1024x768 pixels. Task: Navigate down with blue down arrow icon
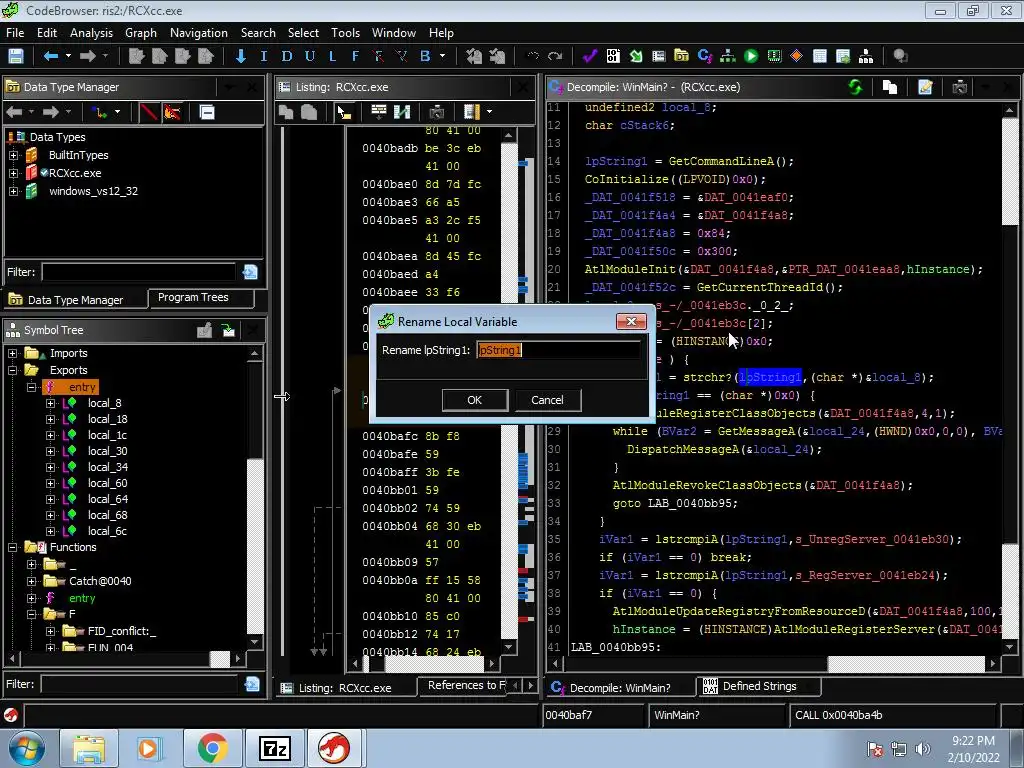click(x=241, y=56)
